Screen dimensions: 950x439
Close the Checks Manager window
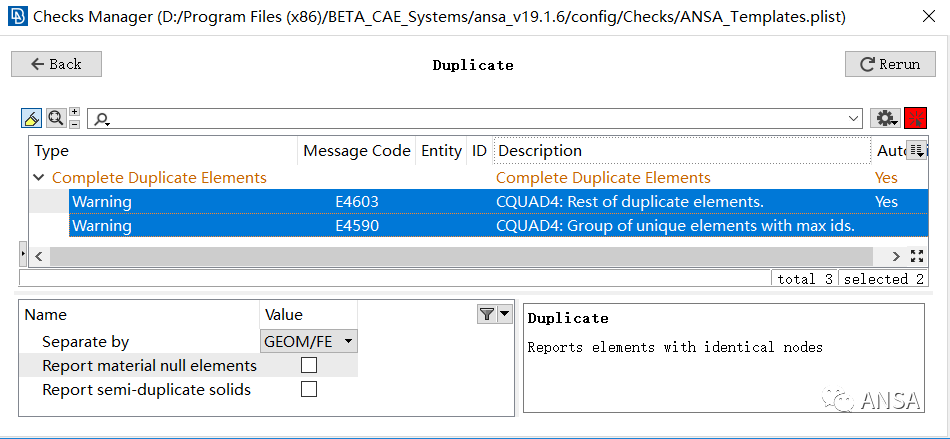pyautogui.click(x=928, y=17)
